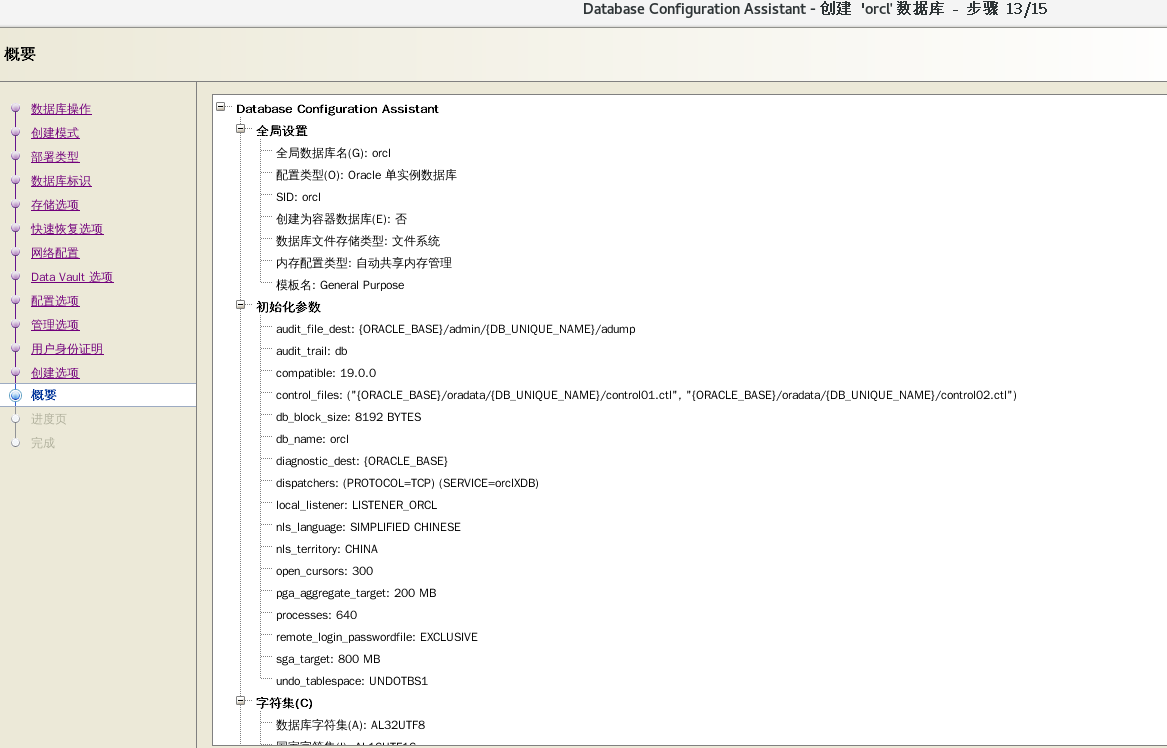Screen dimensions: 1167x748
Task: Select the 数据库字符集(A): AL32UTF8 row
Action: tap(351, 725)
